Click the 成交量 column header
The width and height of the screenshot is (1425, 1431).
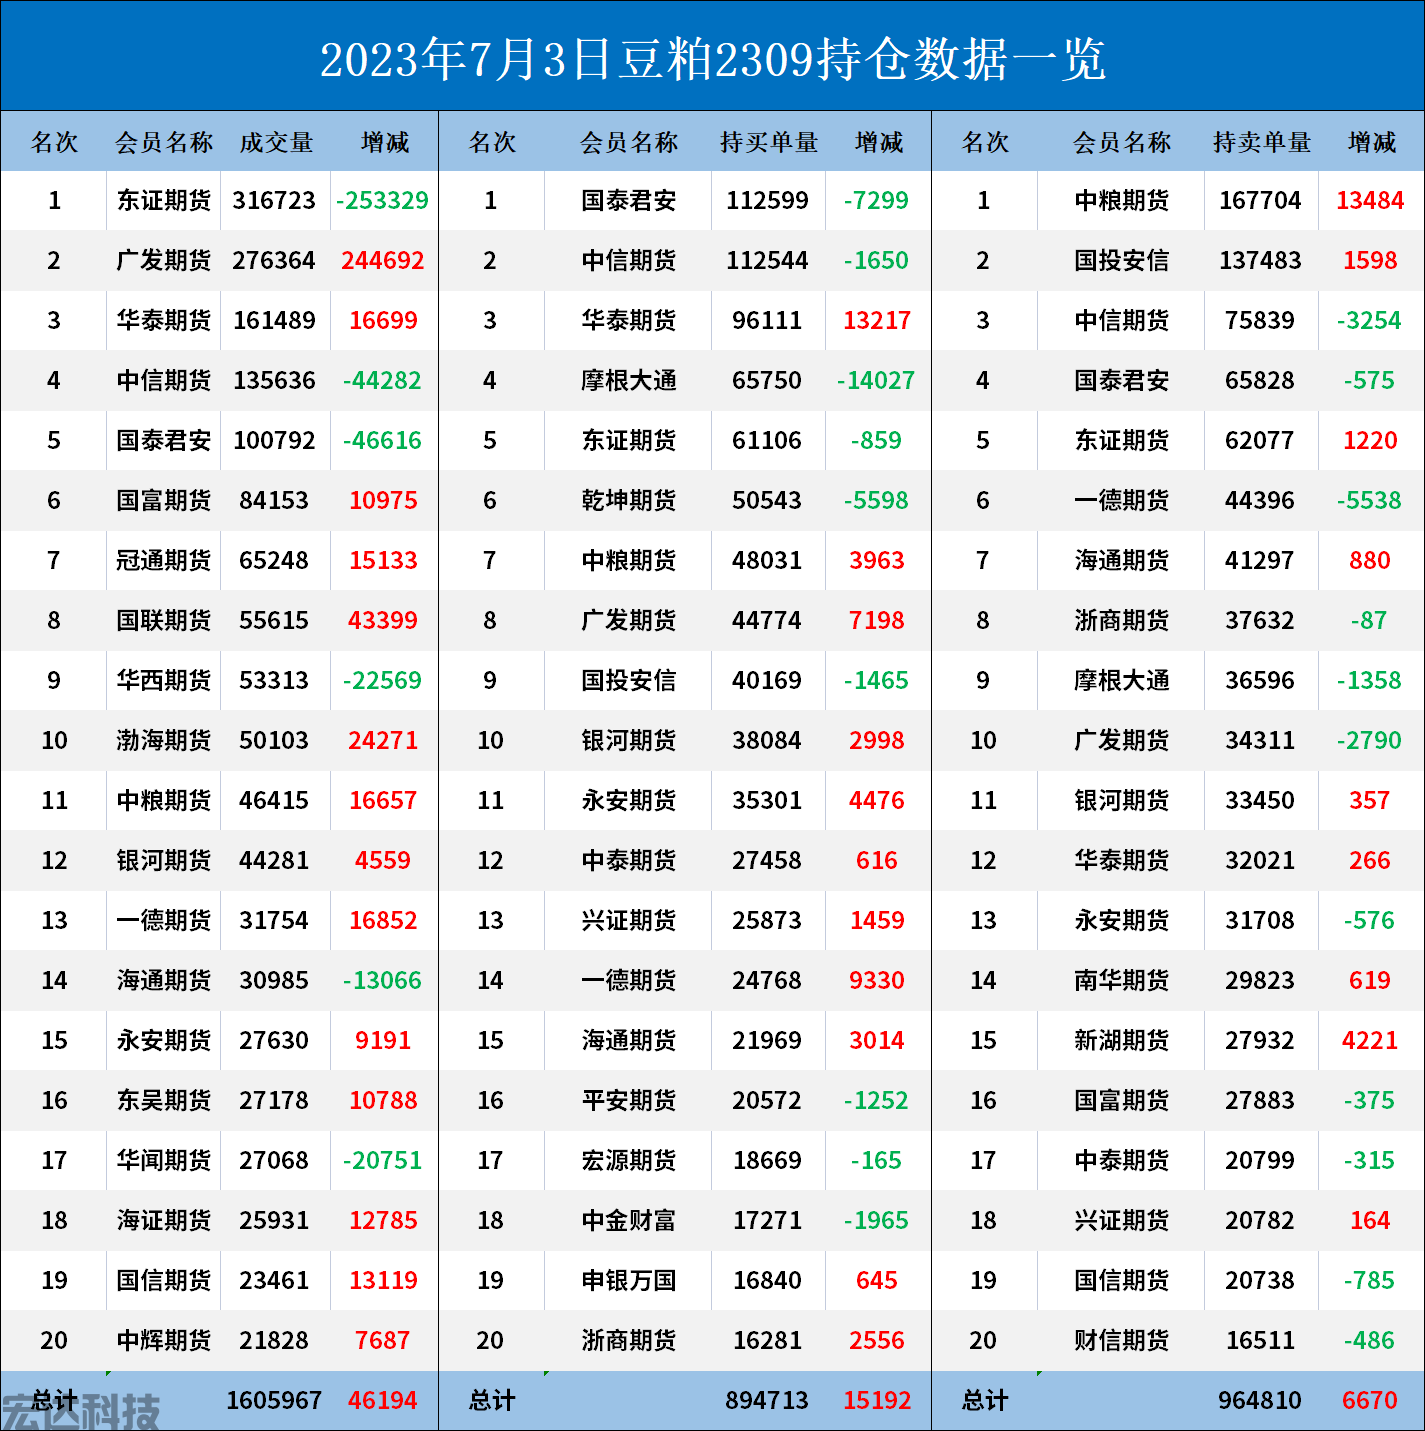click(x=276, y=142)
